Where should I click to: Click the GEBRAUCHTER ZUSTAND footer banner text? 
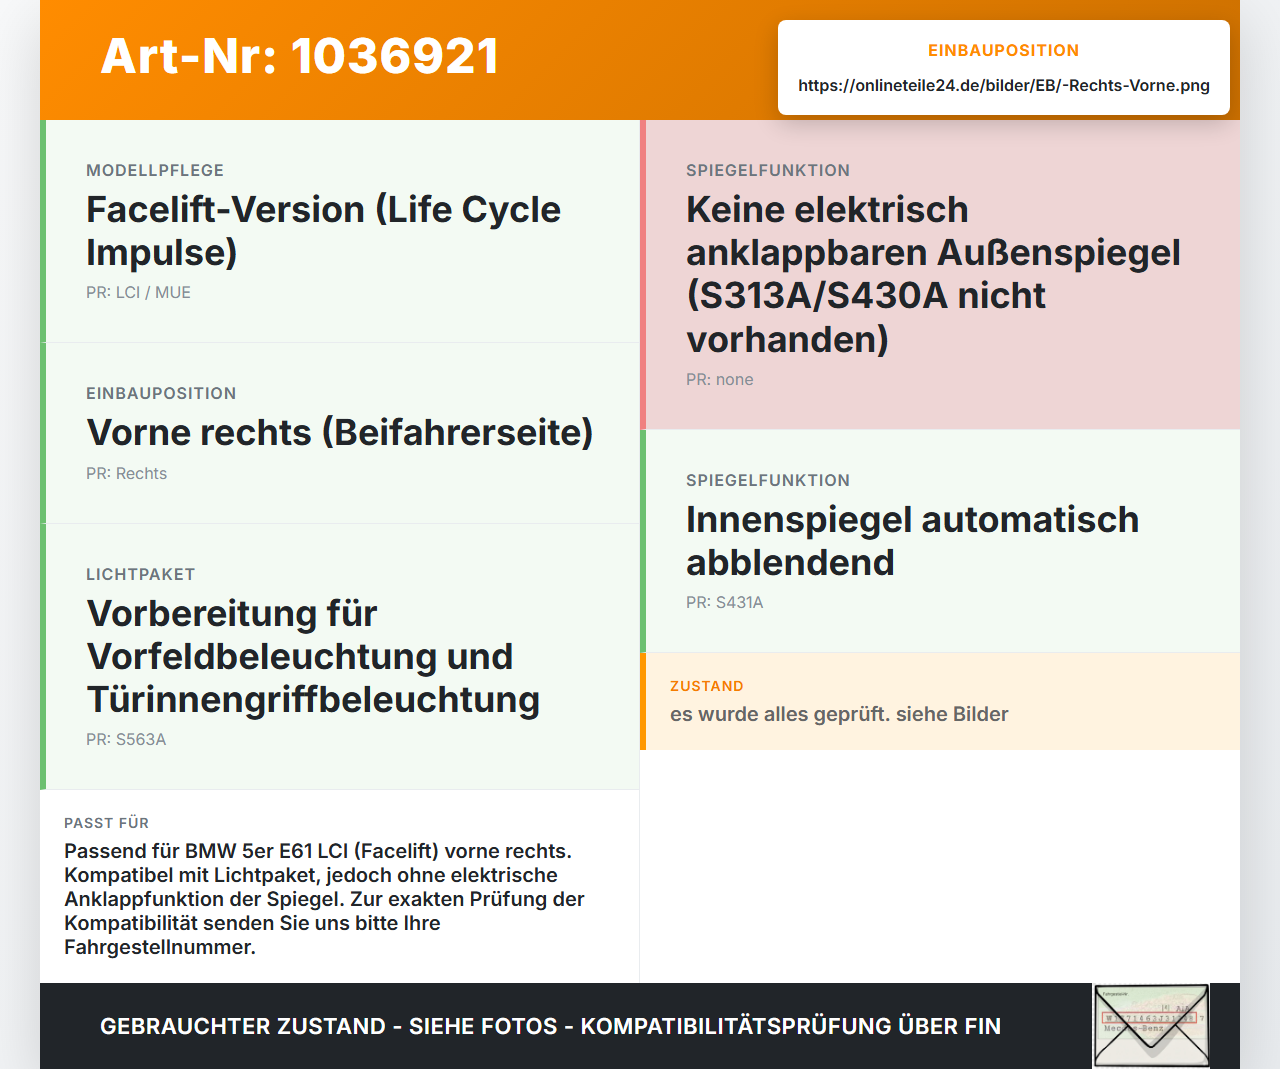point(550,1026)
